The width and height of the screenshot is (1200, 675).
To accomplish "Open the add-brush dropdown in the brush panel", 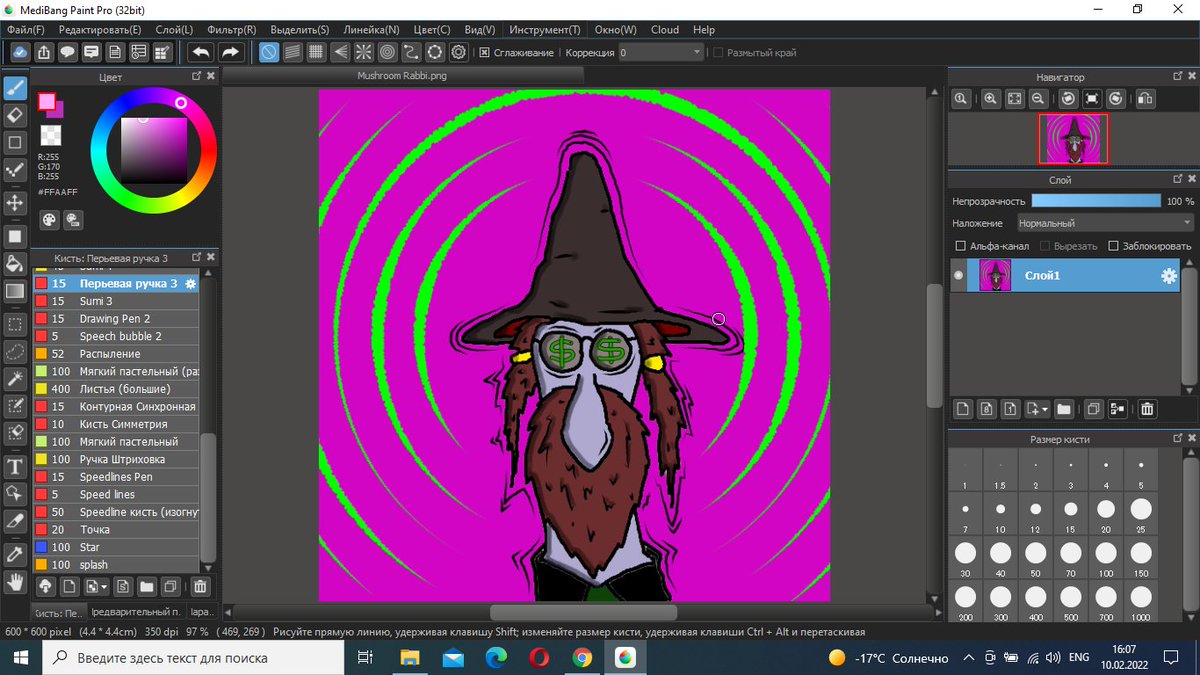I will point(104,586).
